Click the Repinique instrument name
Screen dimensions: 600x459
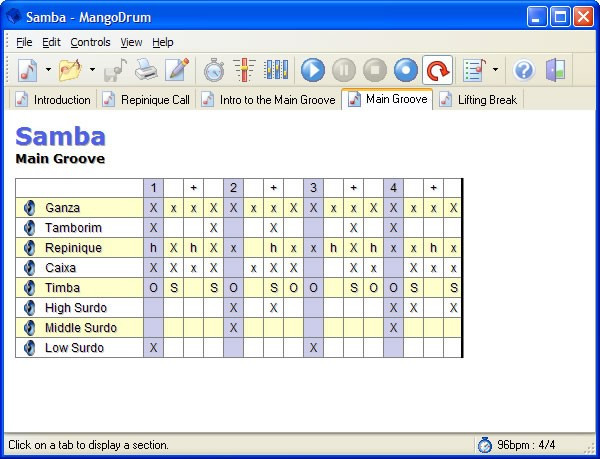(73, 248)
